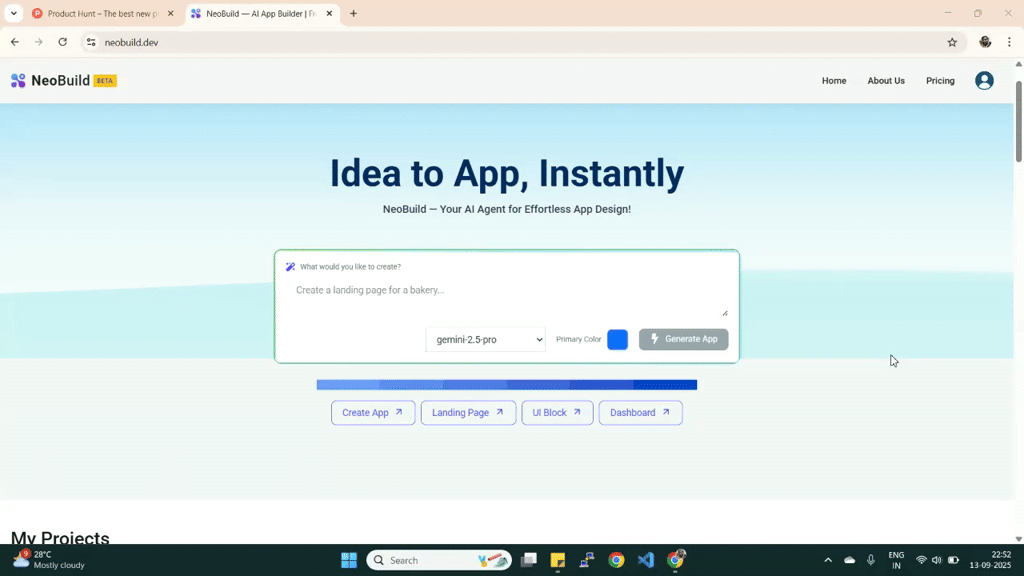Open Visual Studio Code from taskbar

point(646,560)
